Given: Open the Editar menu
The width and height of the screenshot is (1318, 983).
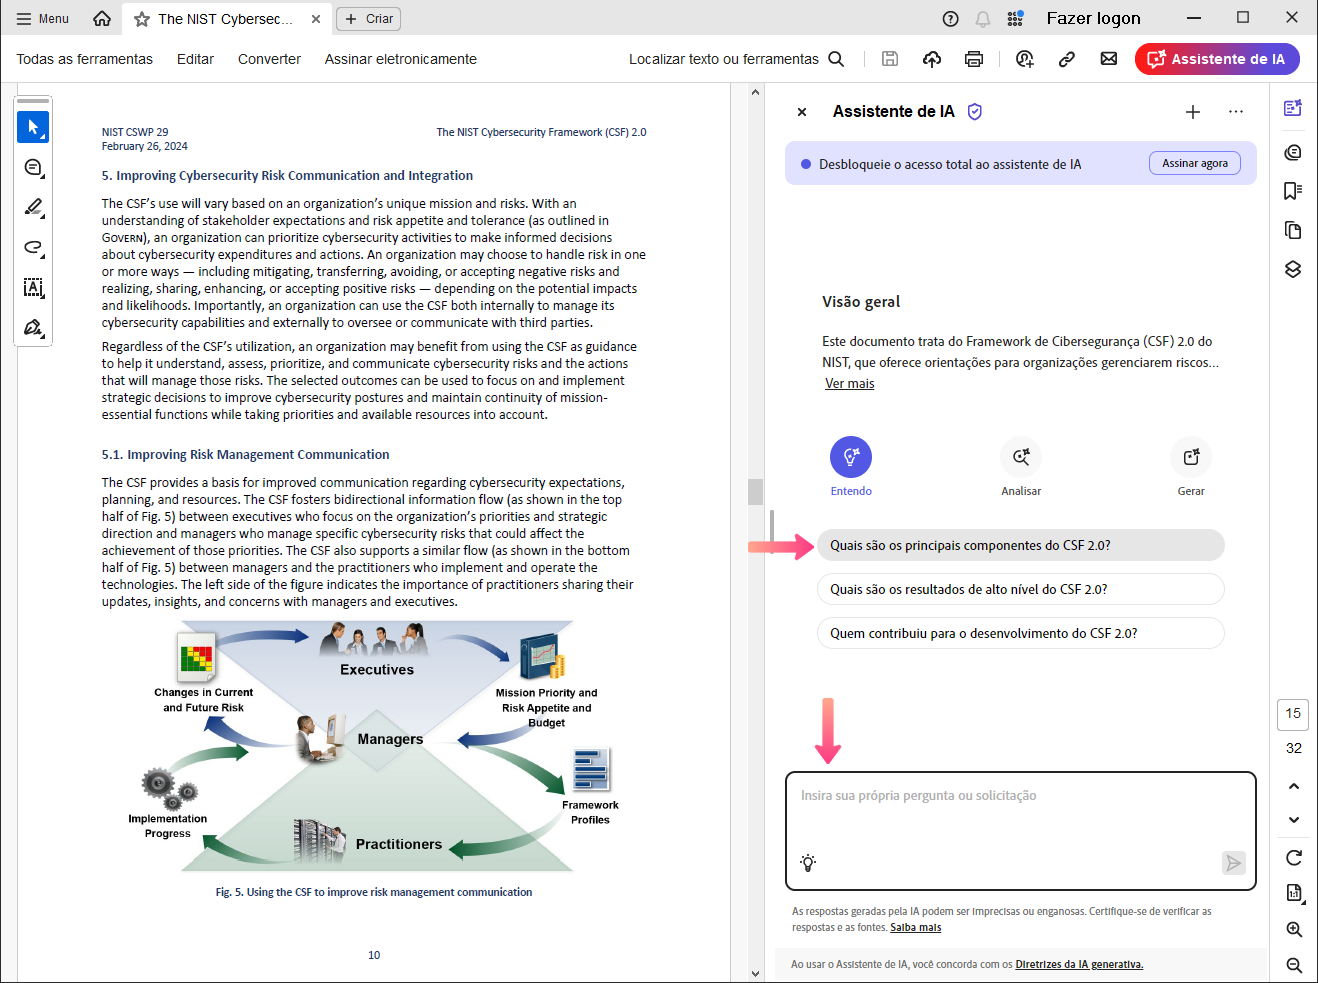Looking at the screenshot, I should pos(196,59).
